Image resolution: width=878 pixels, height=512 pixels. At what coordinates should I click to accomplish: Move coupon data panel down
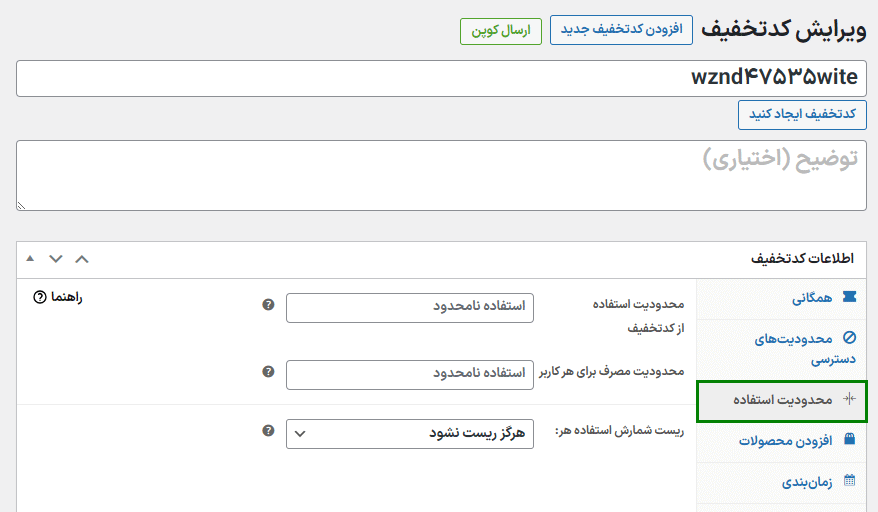pyautogui.click(x=56, y=259)
